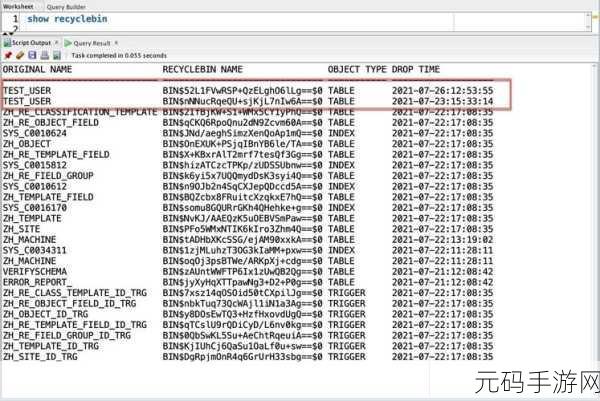Save the script output with the disk icon
Screen dimensions: 600x401
[x=32, y=55]
